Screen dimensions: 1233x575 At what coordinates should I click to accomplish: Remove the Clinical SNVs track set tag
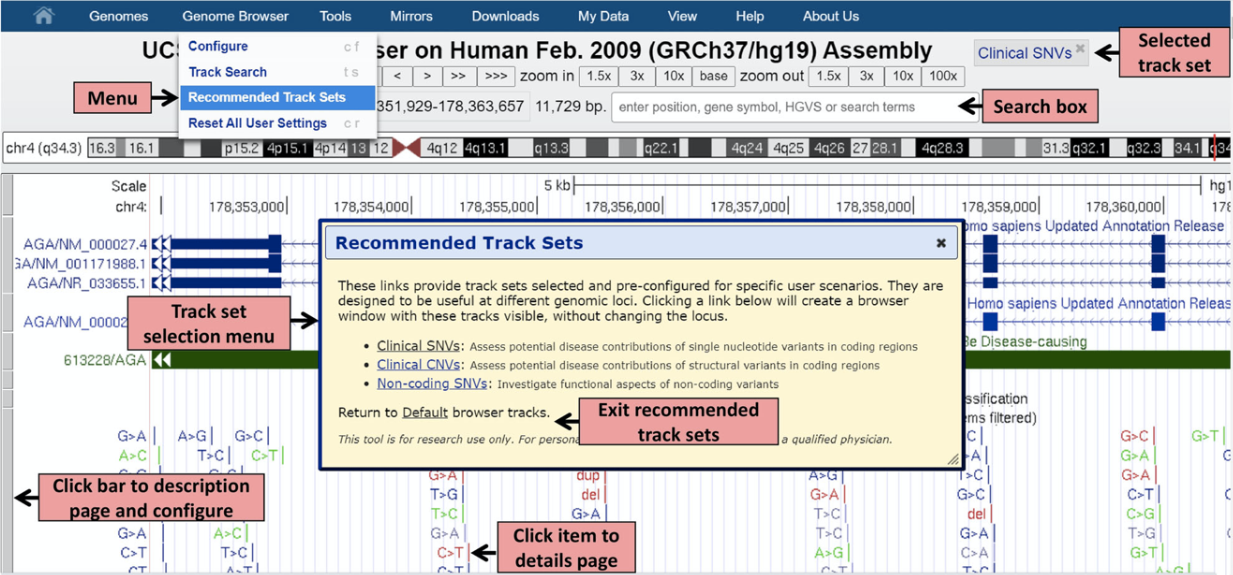1080,48
